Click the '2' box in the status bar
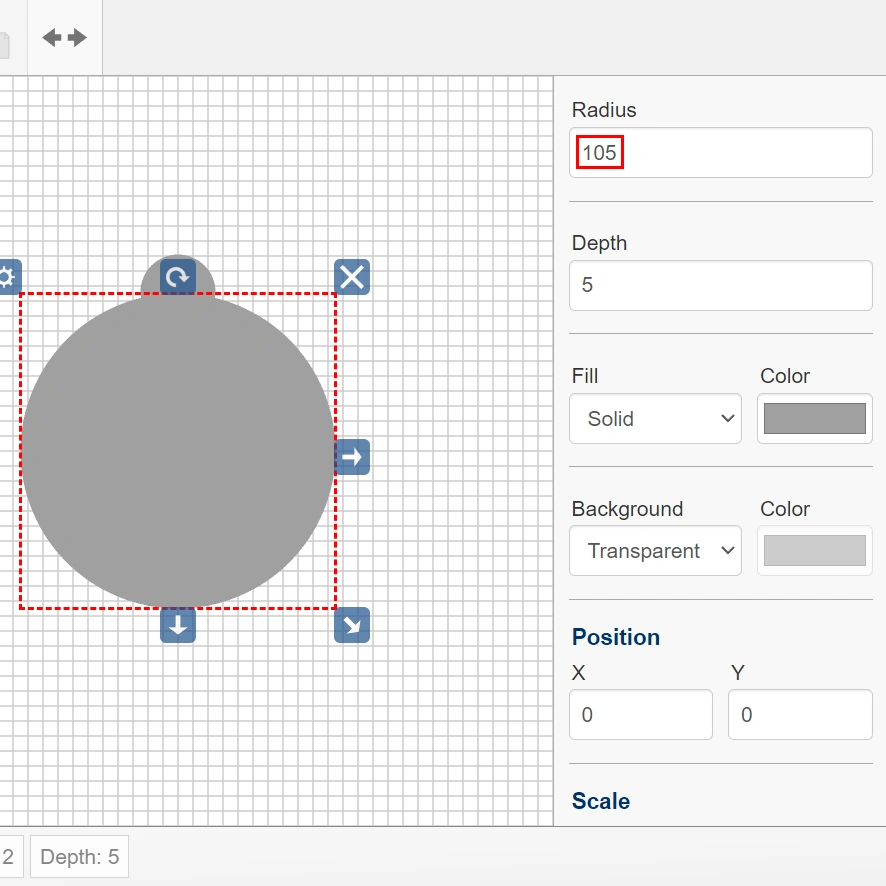The height and width of the screenshot is (886, 886). pos(9,857)
